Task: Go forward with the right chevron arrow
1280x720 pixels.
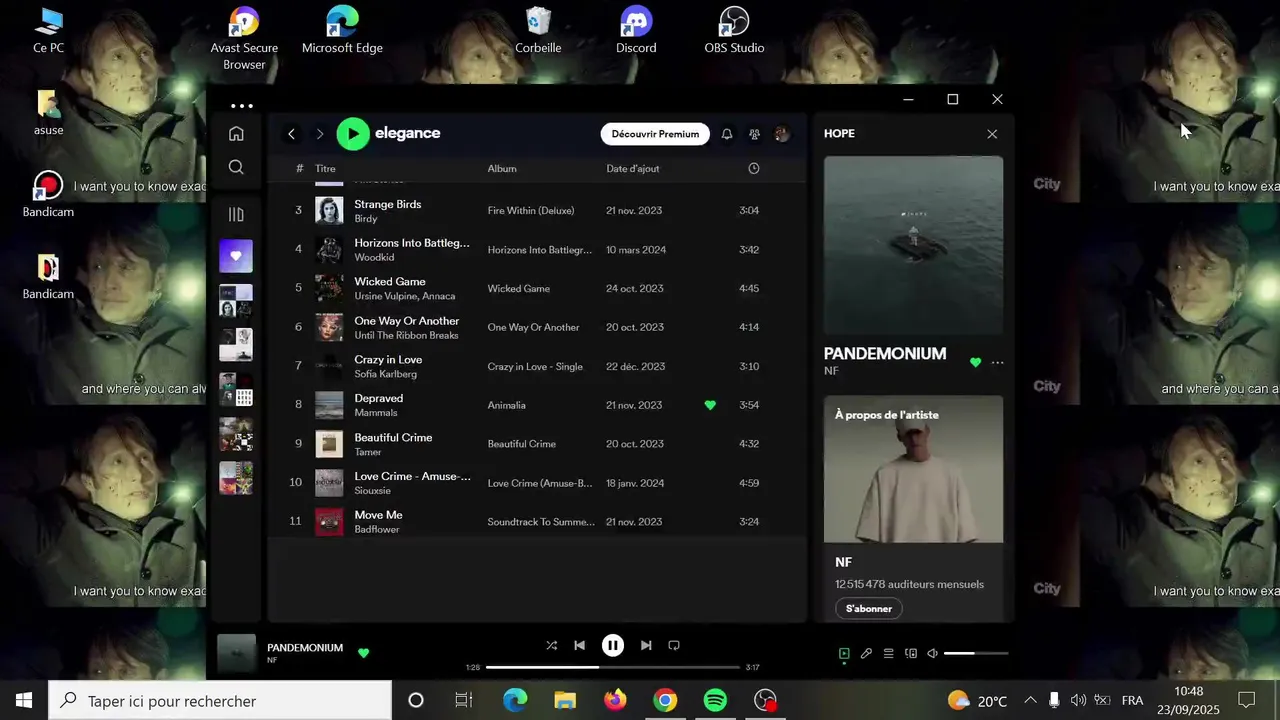Action: point(320,134)
